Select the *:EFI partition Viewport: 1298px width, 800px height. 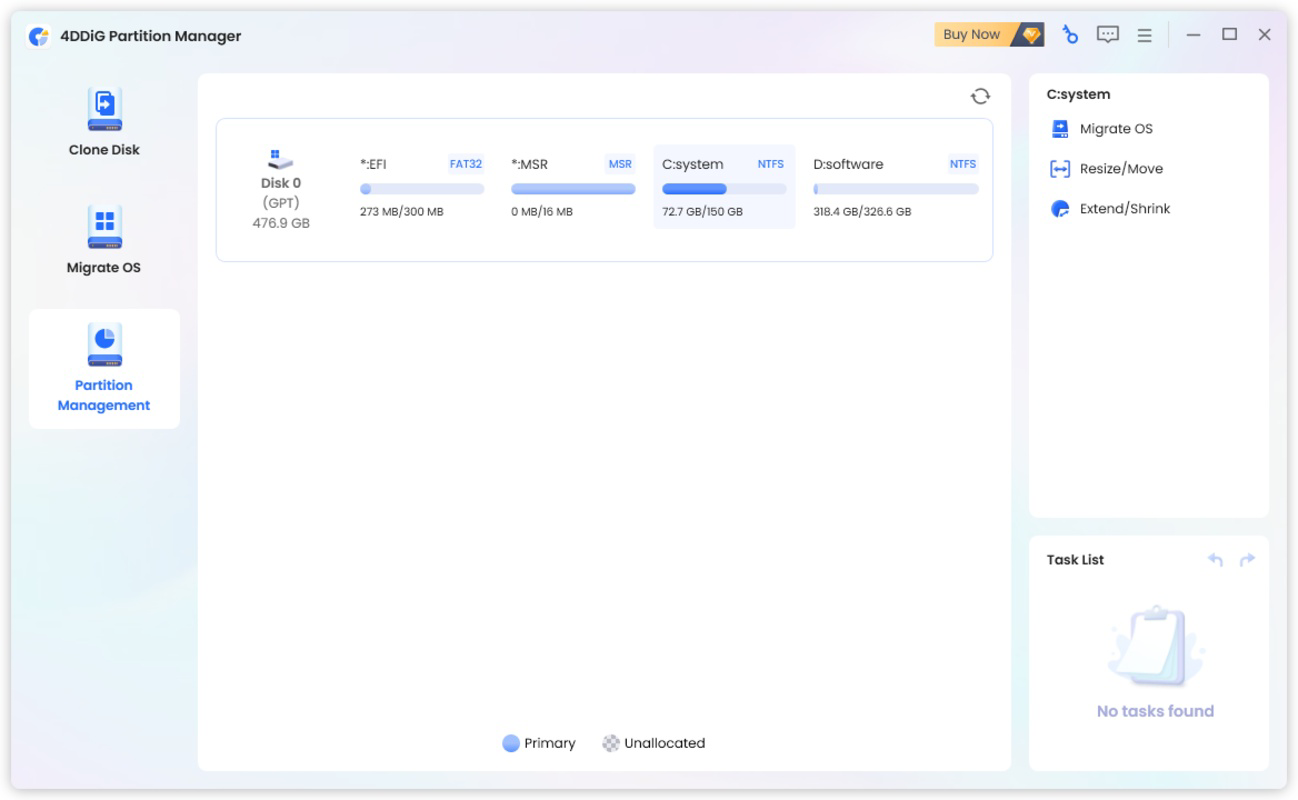422,187
